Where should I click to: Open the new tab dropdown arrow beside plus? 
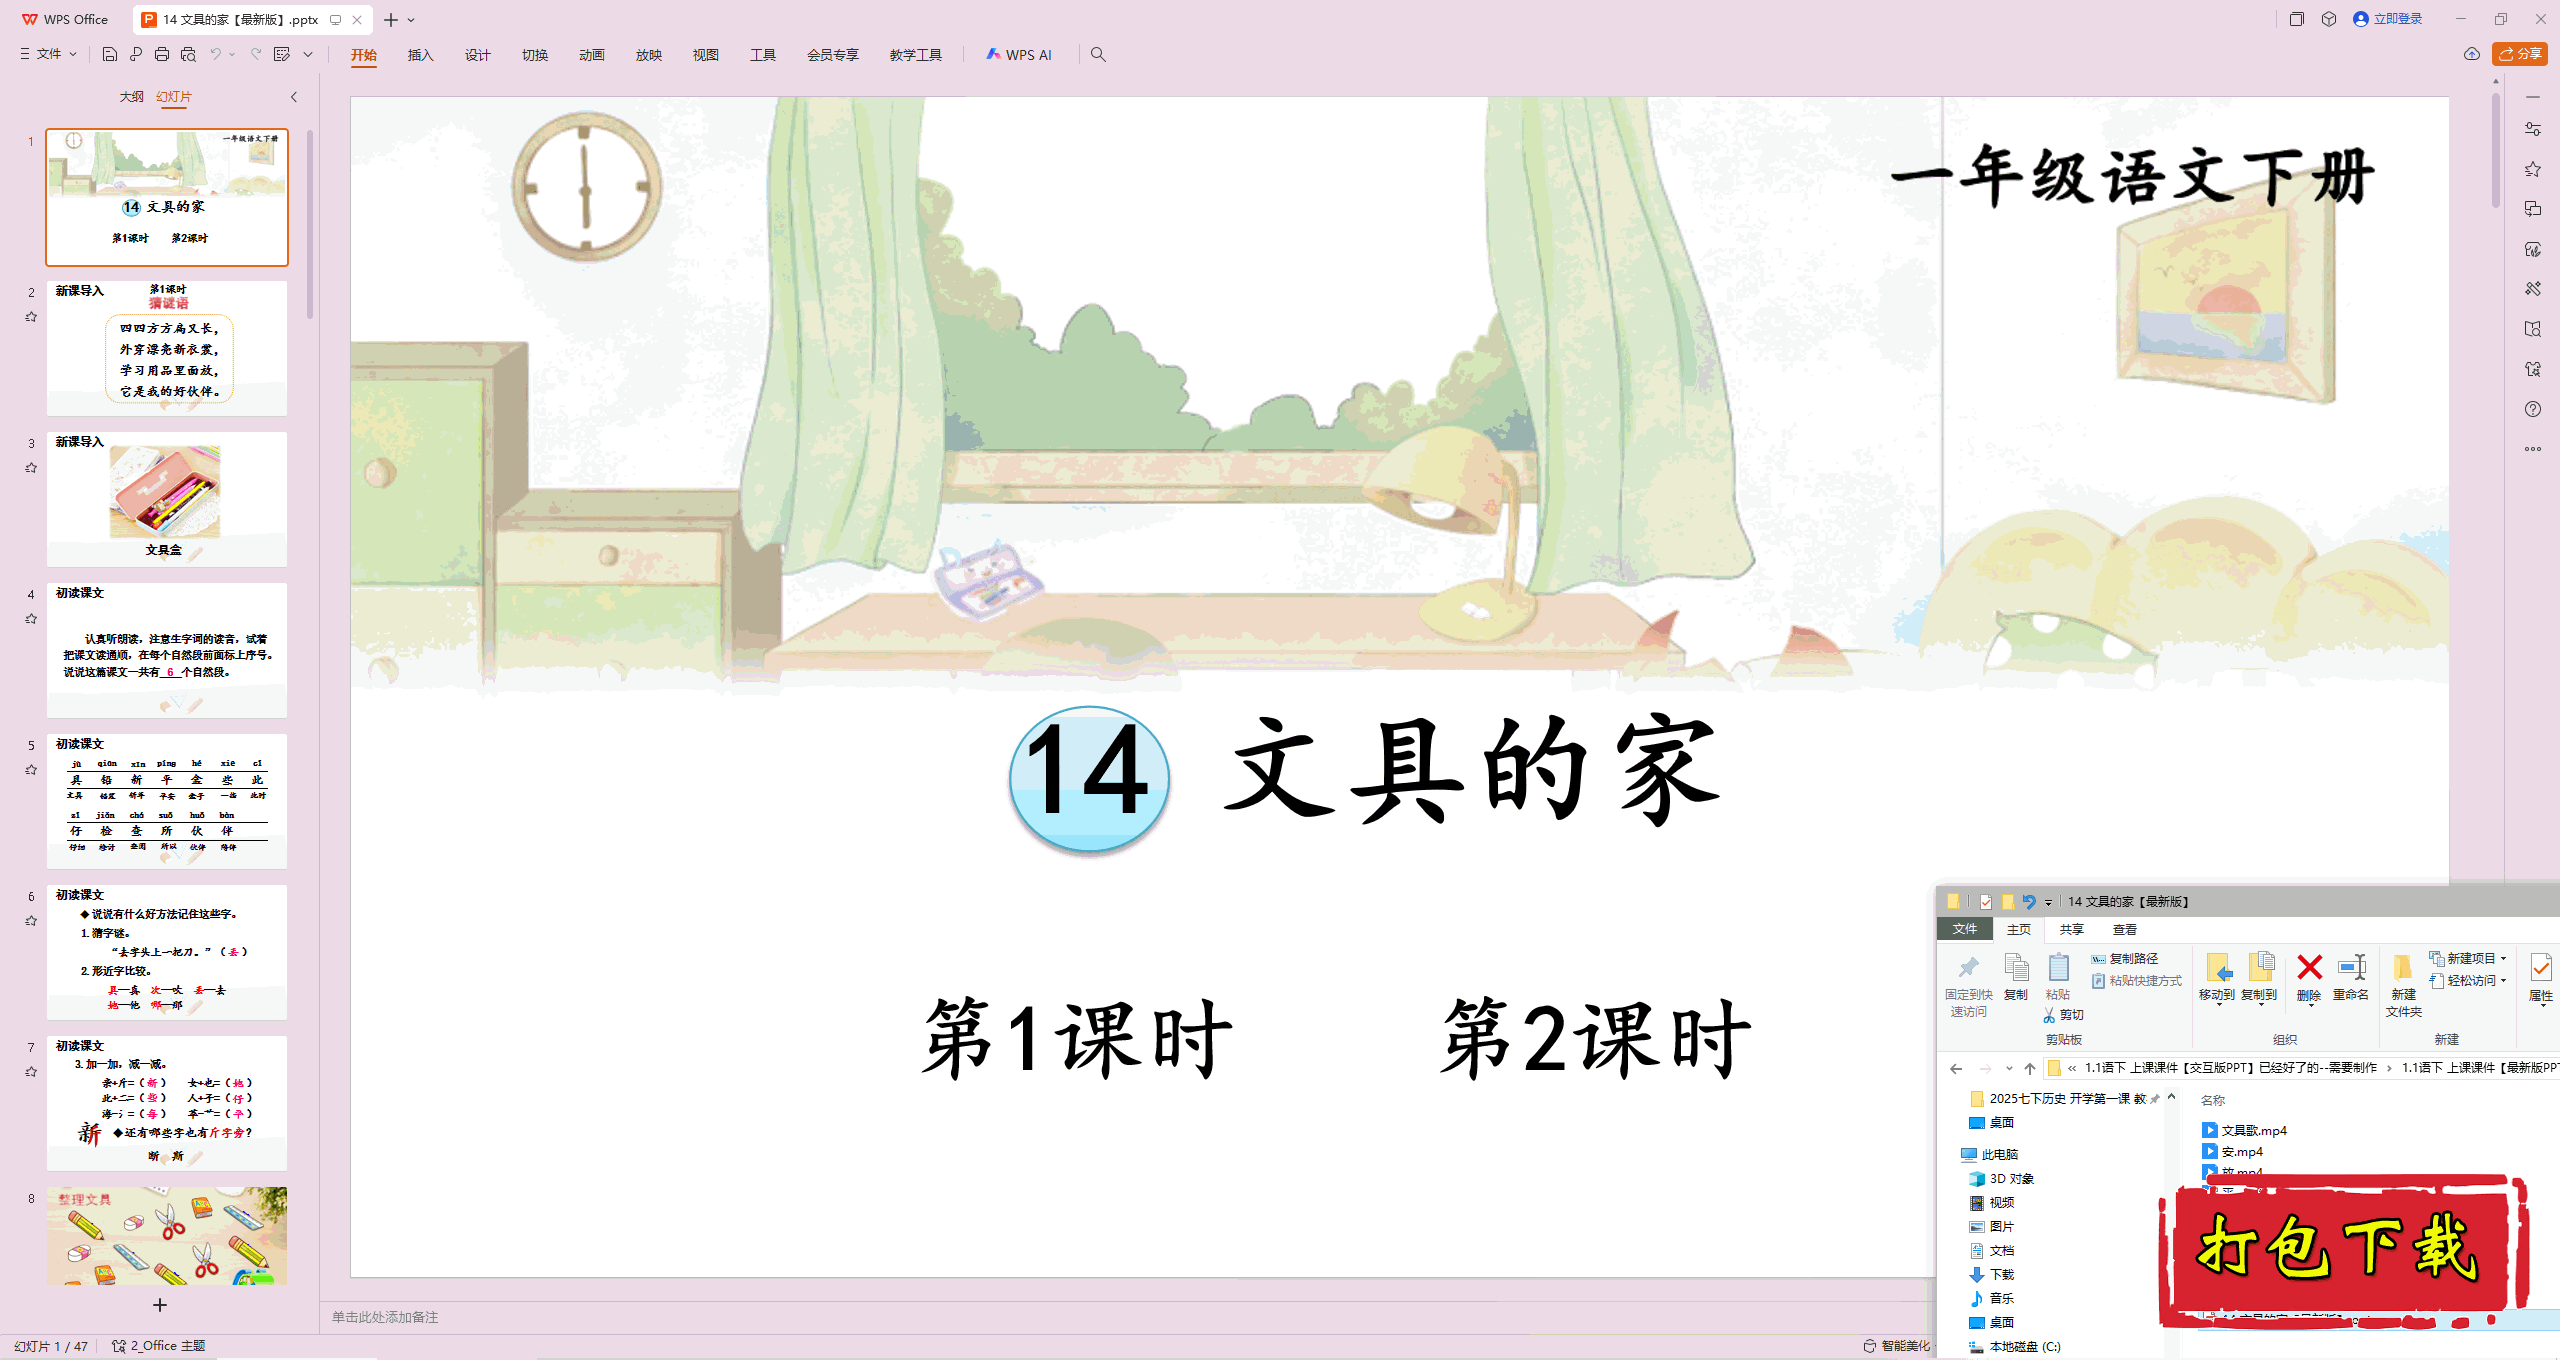click(x=411, y=20)
